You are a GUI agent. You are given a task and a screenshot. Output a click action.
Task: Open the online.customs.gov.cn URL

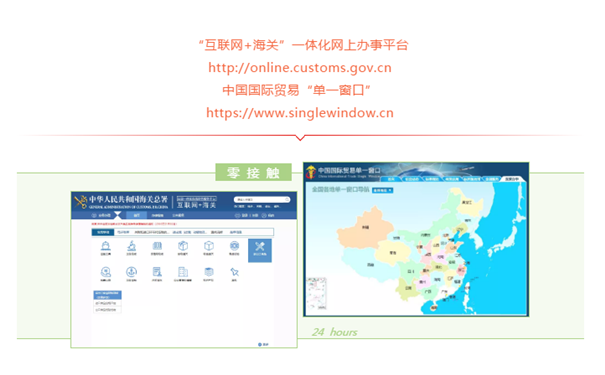300,68
